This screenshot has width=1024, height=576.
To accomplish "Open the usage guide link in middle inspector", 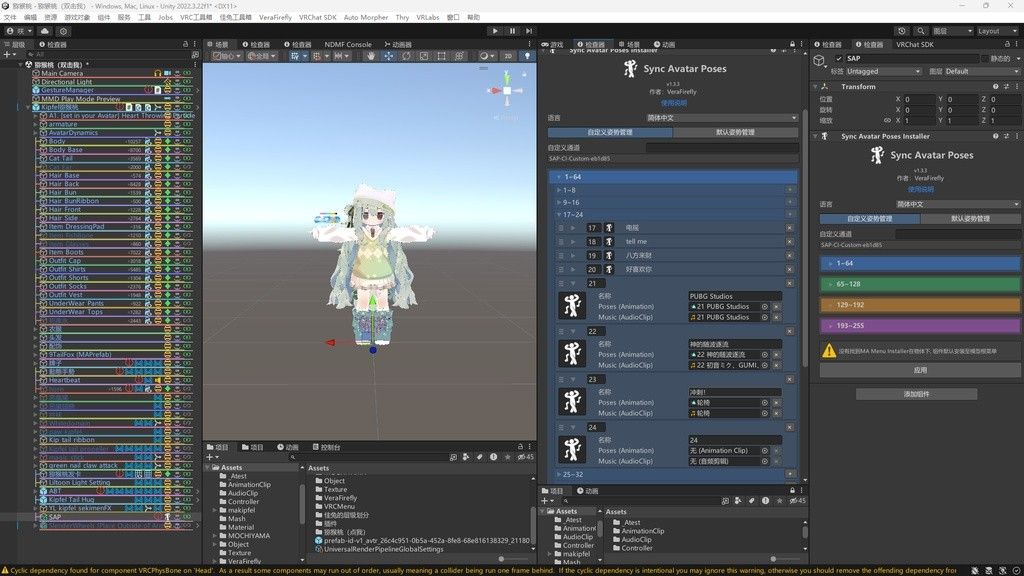I will (673, 103).
